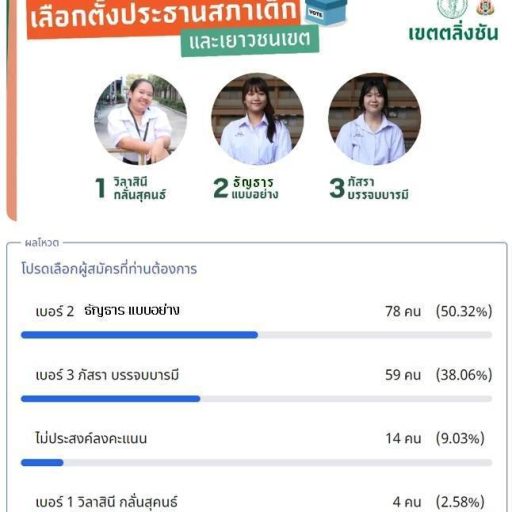Select candidate 2 ธัญธาร circular photo

pos(257,119)
